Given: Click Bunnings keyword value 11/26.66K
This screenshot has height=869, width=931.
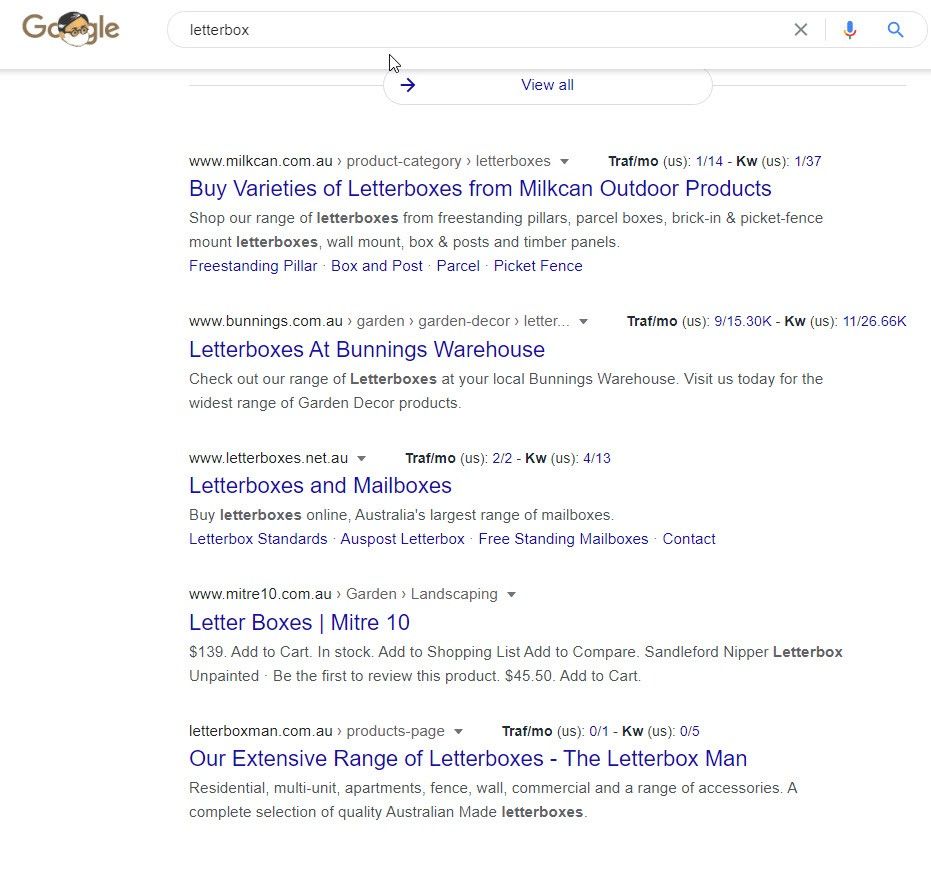Looking at the screenshot, I should pos(875,321).
